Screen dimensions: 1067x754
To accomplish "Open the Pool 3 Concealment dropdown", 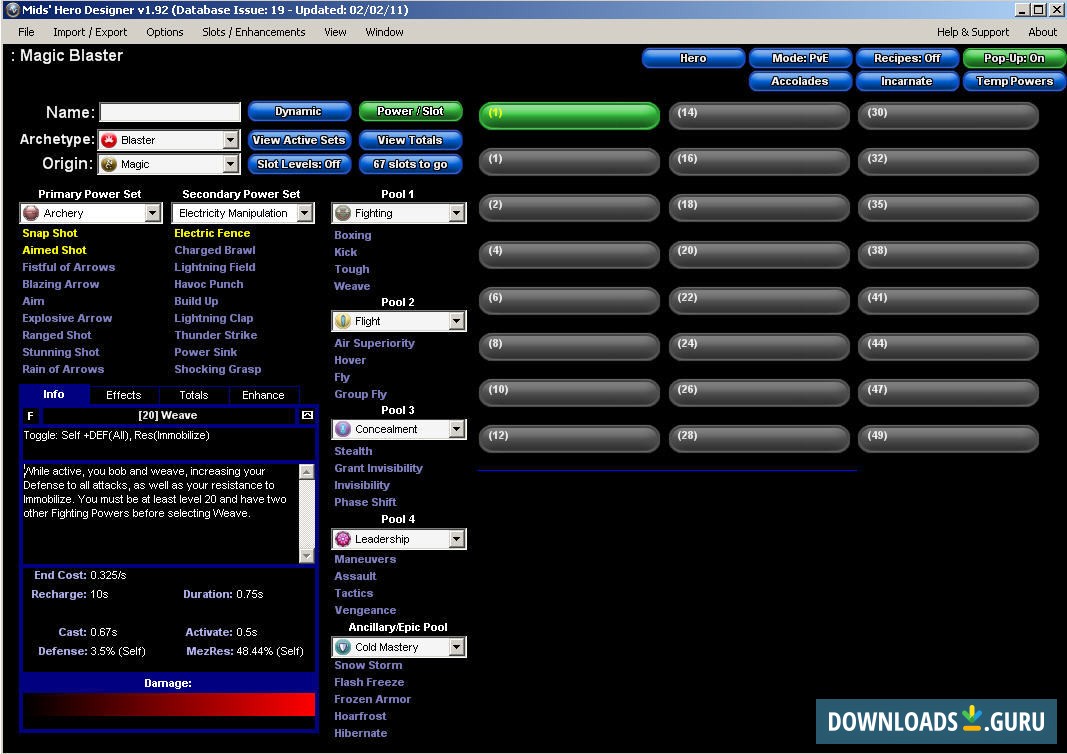I will (x=457, y=429).
